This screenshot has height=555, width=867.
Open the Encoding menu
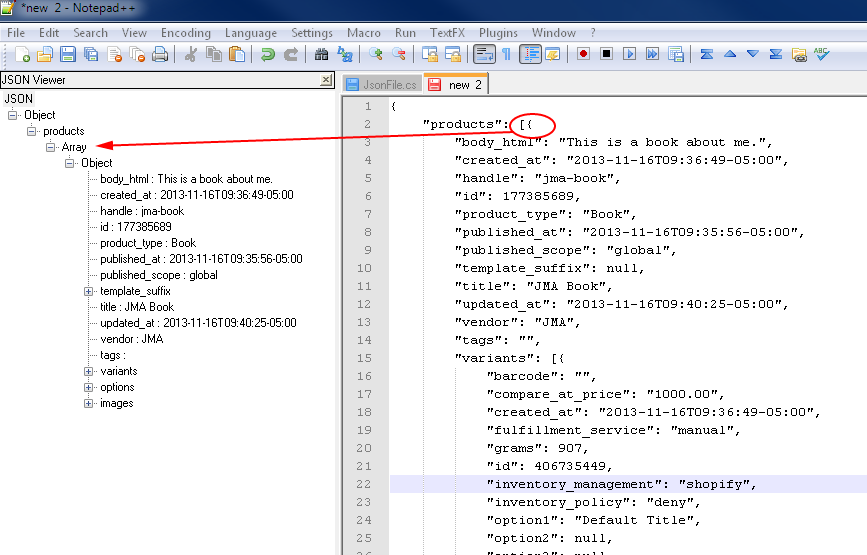pyautogui.click(x=186, y=33)
